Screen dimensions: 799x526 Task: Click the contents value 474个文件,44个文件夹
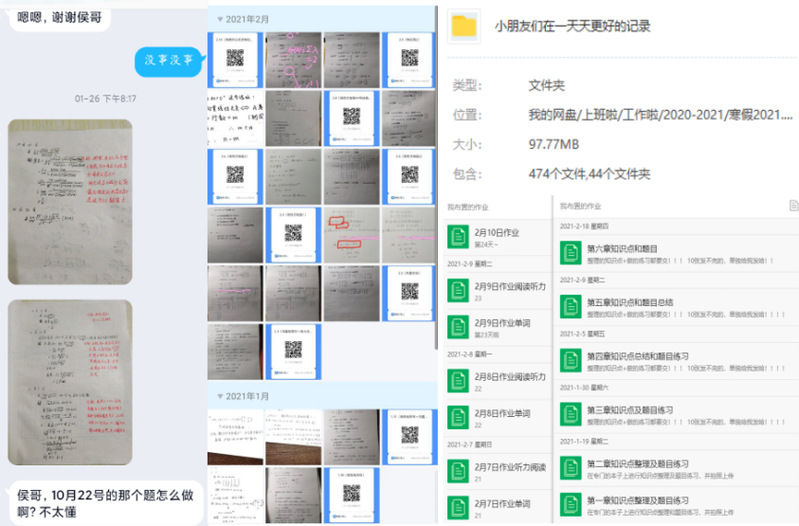589,174
